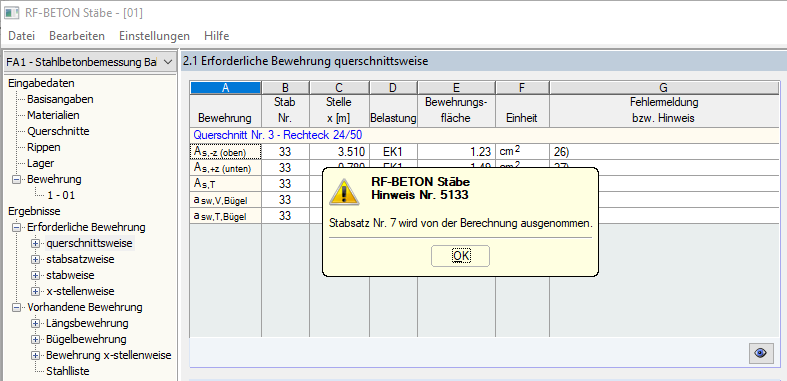Click the '1.23' Bewehrungsfläche cell
The width and height of the screenshot is (787, 381).
(x=456, y=152)
